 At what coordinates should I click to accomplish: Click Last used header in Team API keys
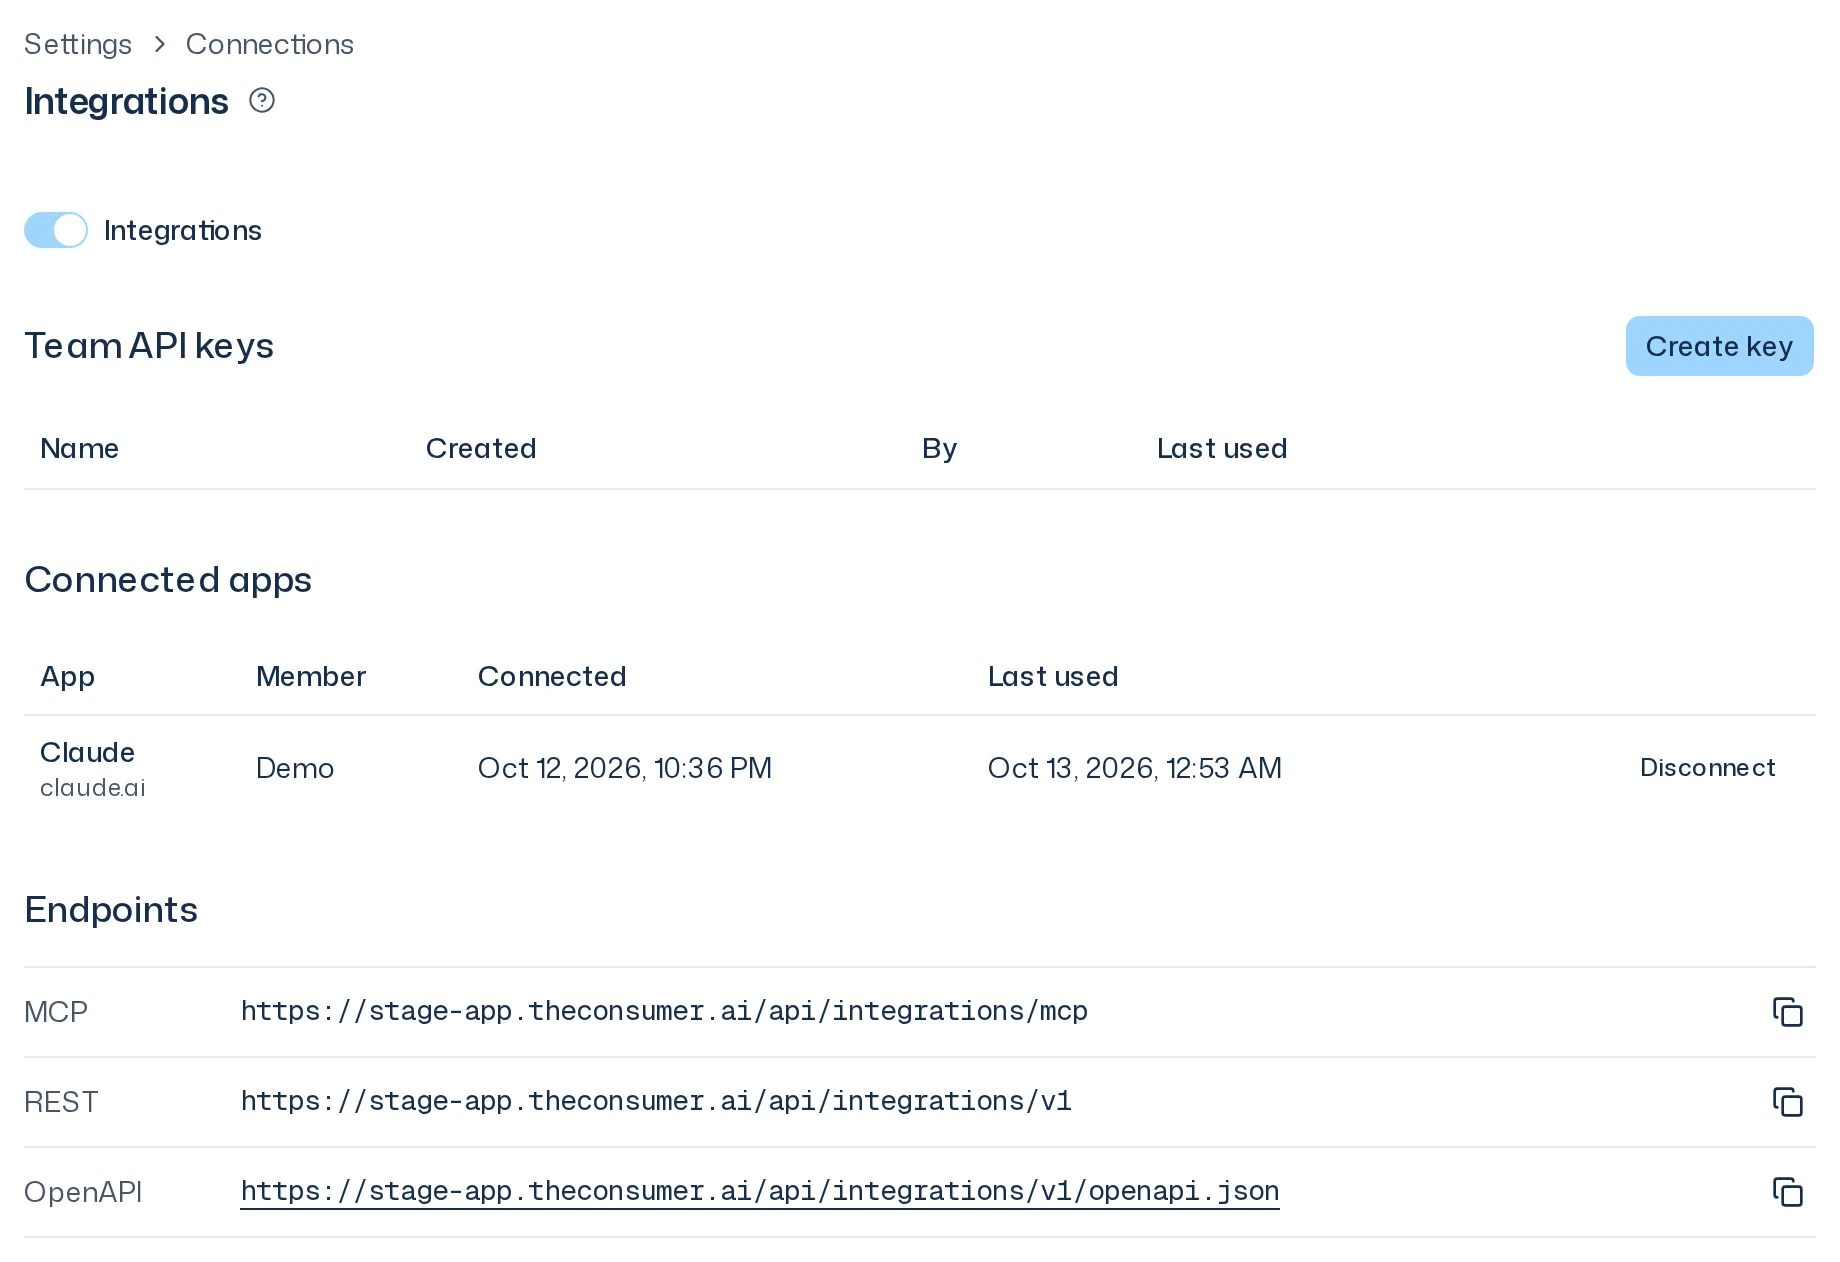coord(1222,448)
